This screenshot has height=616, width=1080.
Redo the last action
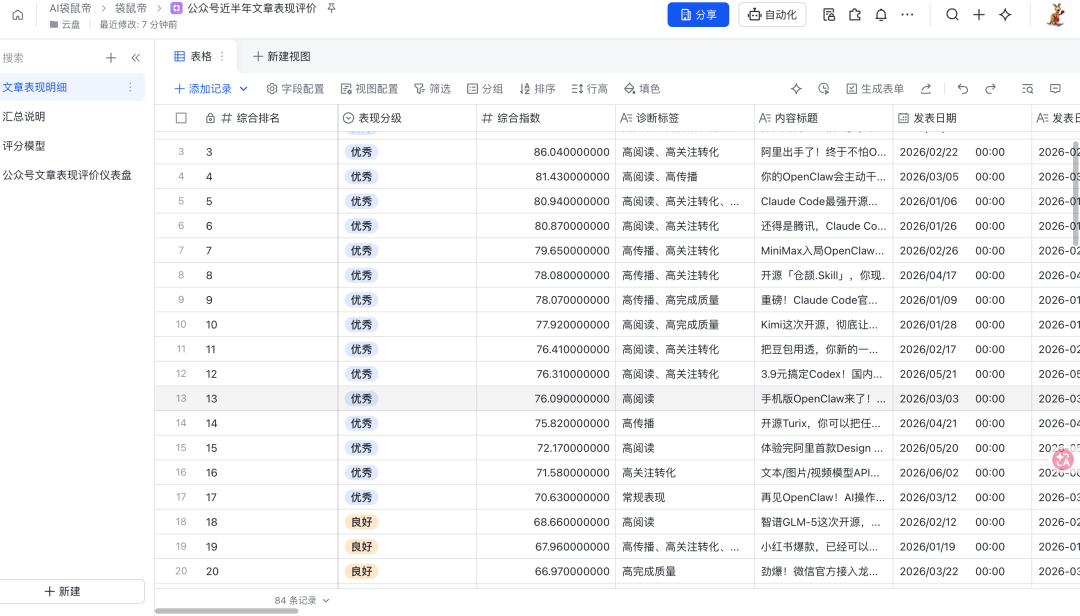click(990, 89)
